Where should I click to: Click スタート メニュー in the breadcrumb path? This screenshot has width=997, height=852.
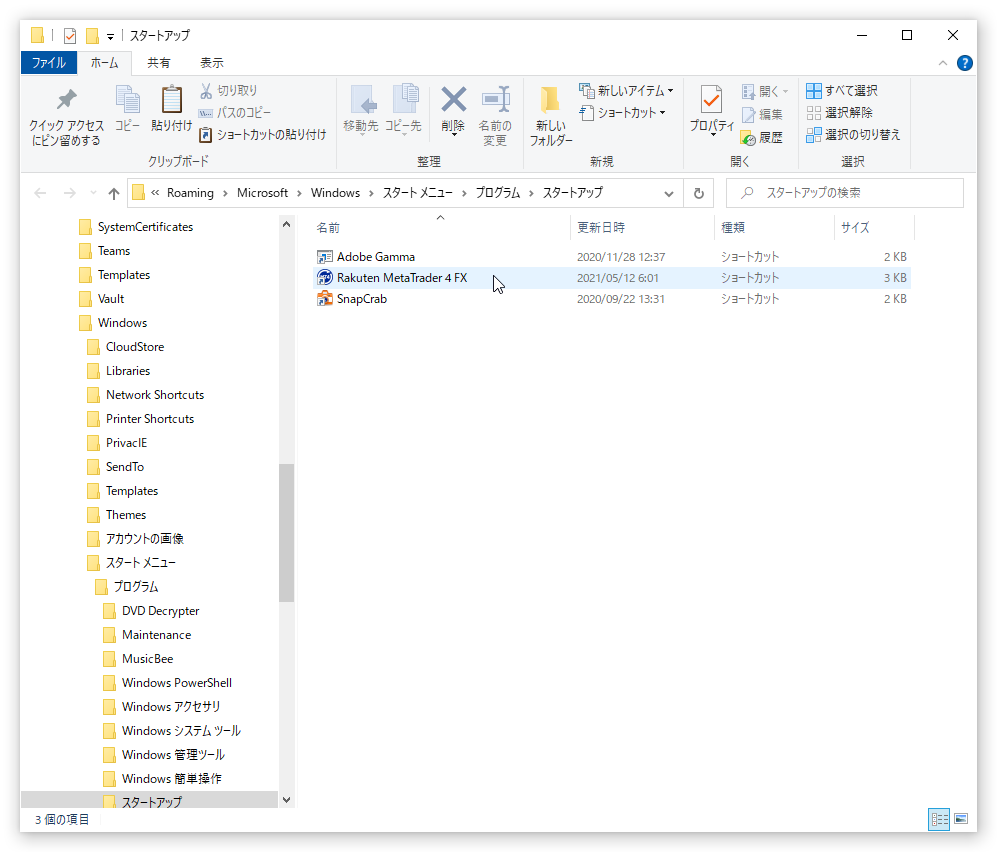point(418,193)
